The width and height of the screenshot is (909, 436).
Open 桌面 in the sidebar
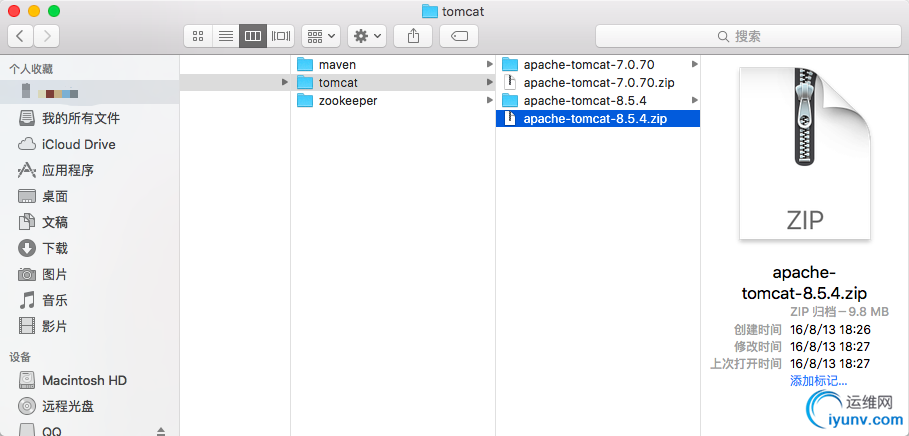(x=90, y=197)
